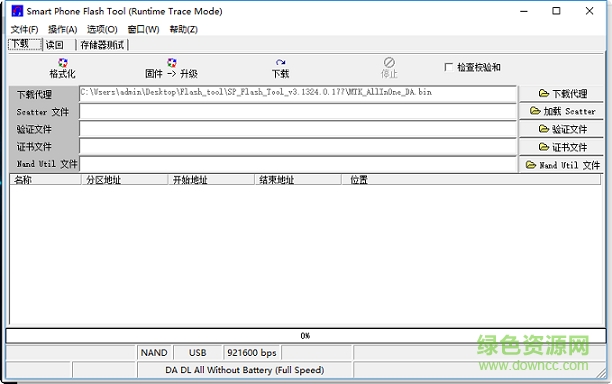Viewport: 612px width, 384px height.
Task: Sort by the 位置 column header
Action: tap(471, 180)
